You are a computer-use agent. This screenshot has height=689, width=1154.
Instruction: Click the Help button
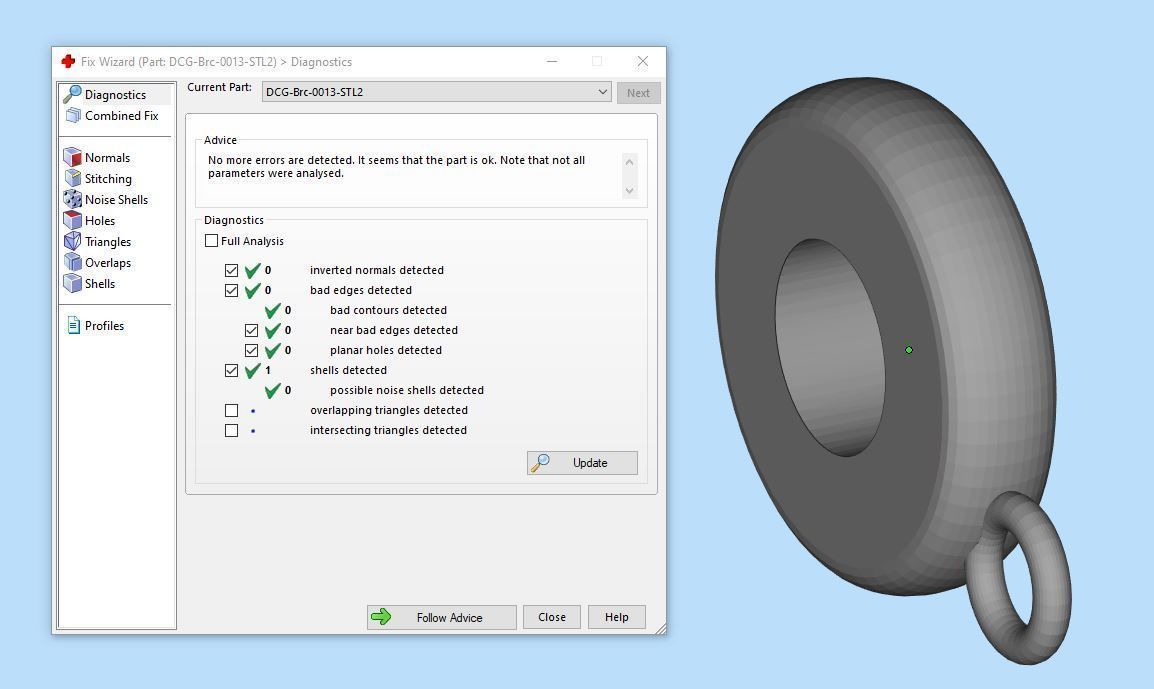pyautogui.click(x=617, y=617)
